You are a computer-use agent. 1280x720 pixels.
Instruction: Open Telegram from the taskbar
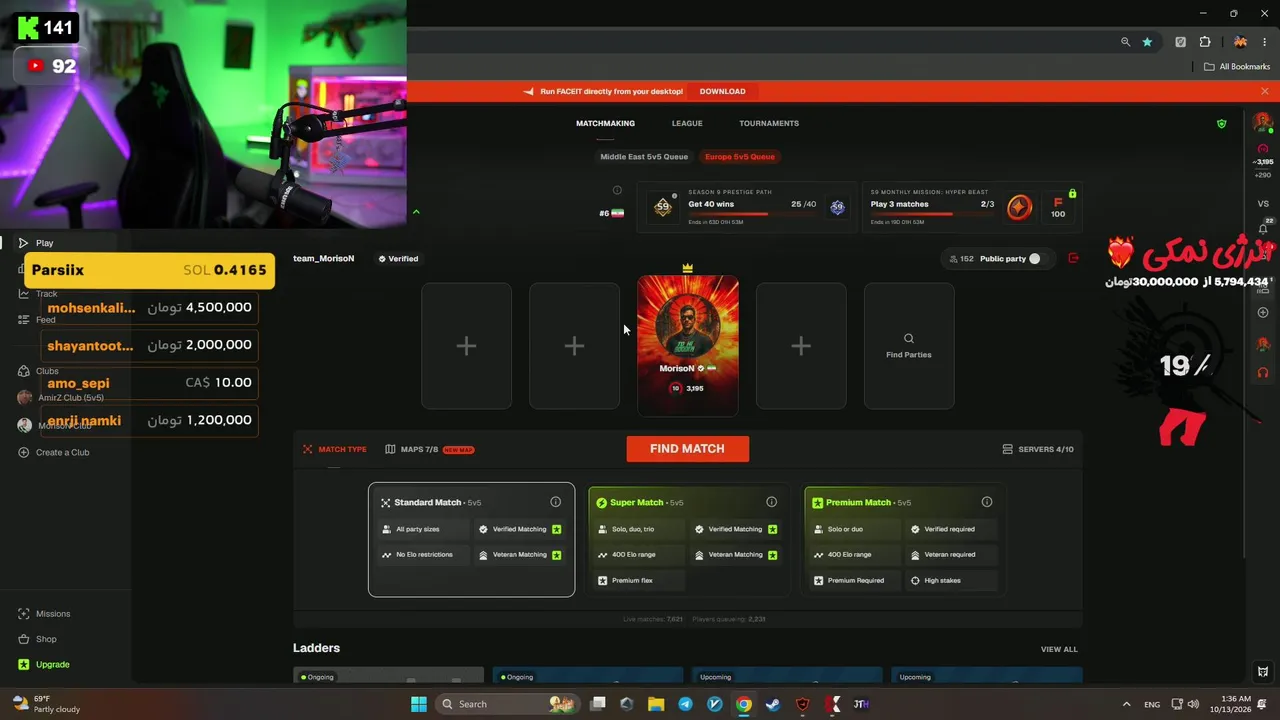point(685,704)
